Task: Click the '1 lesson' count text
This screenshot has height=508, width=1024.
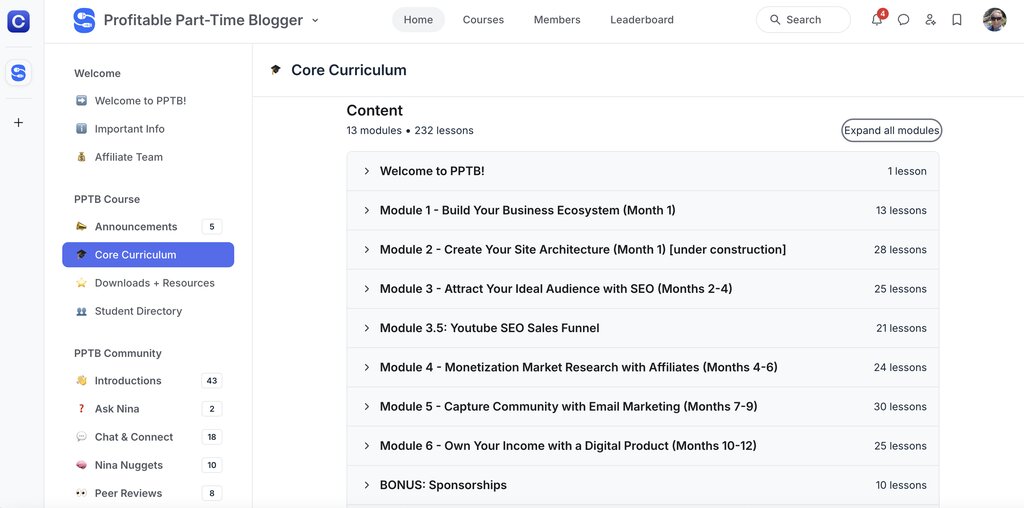Action: coord(907,171)
